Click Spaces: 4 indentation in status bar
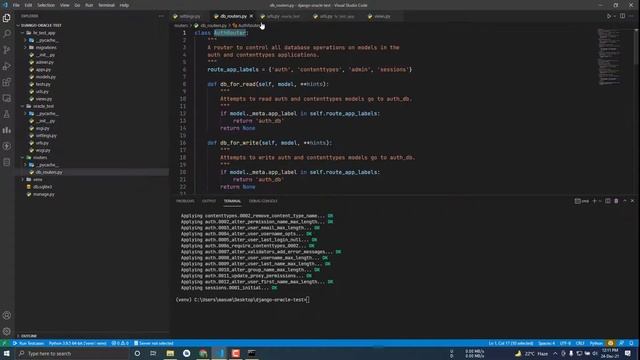Image resolution: width=640 pixels, height=360 pixels. coord(547,343)
